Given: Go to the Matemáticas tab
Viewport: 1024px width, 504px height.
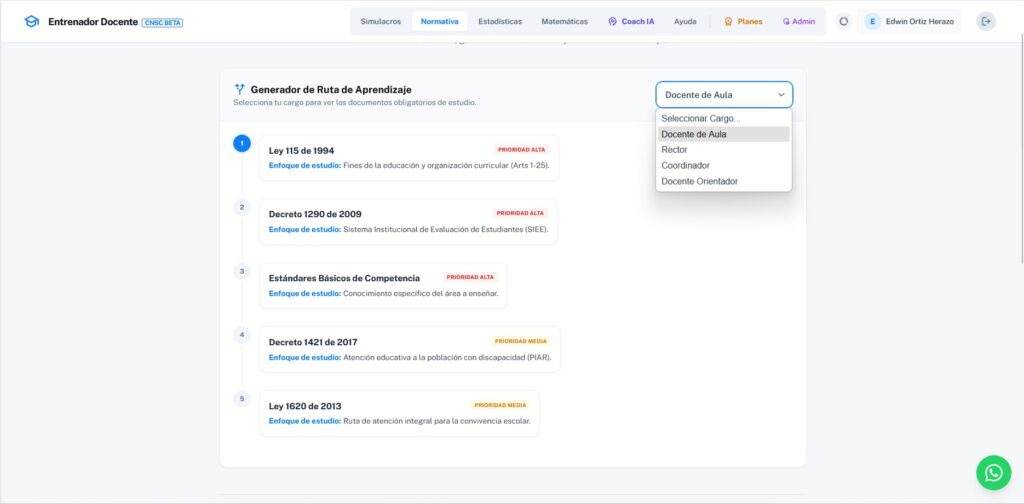Looking at the screenshot, I should click(564, 21).
